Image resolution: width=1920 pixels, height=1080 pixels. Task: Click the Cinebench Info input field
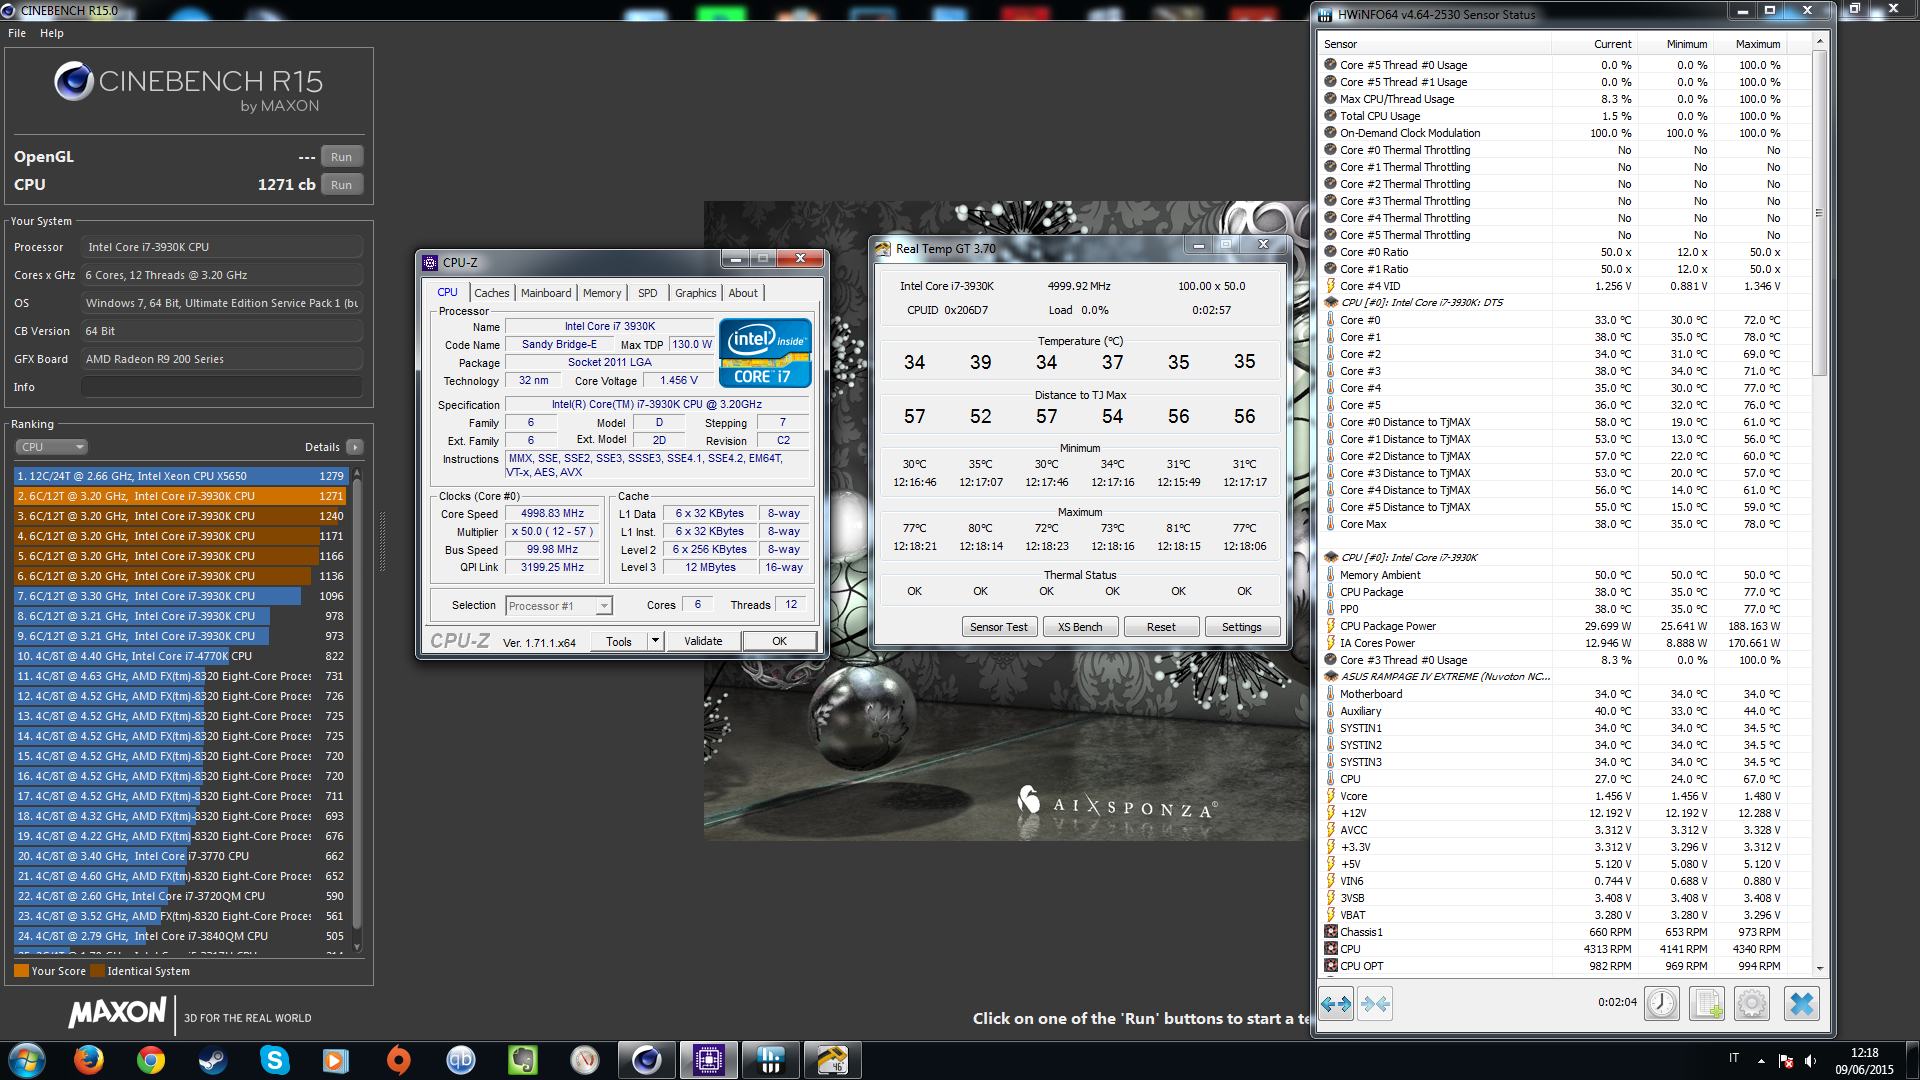(x=222, y=387)
